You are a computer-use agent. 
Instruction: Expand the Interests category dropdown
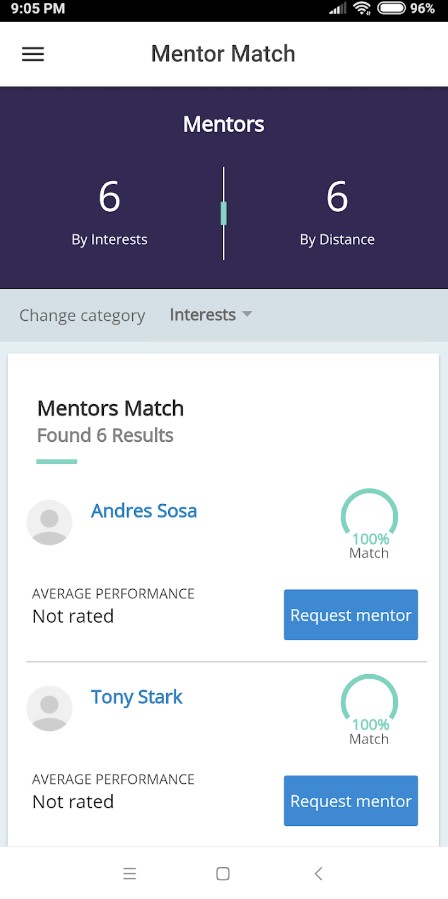[211, 315]
